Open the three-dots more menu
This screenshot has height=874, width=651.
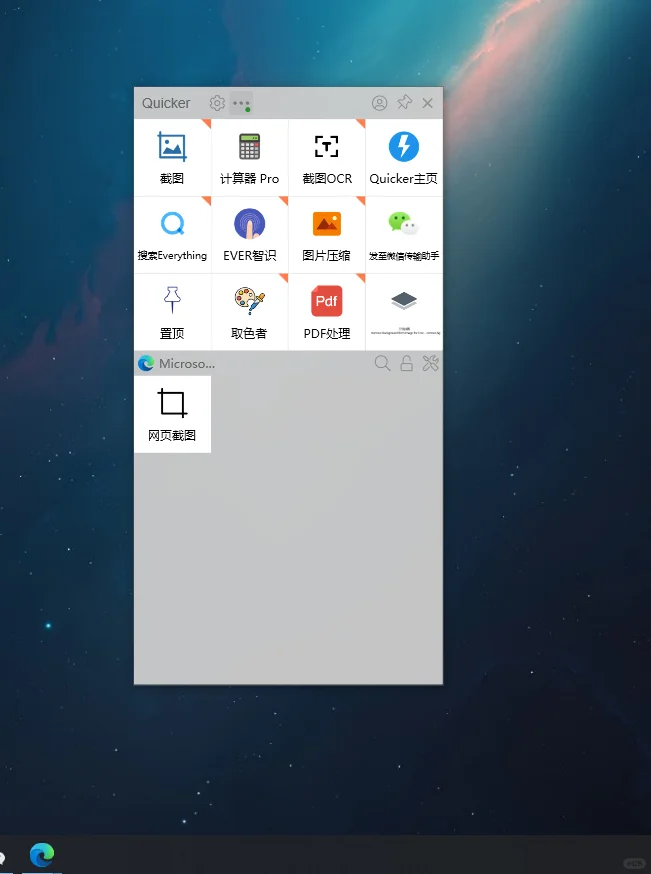pos(241,103)
